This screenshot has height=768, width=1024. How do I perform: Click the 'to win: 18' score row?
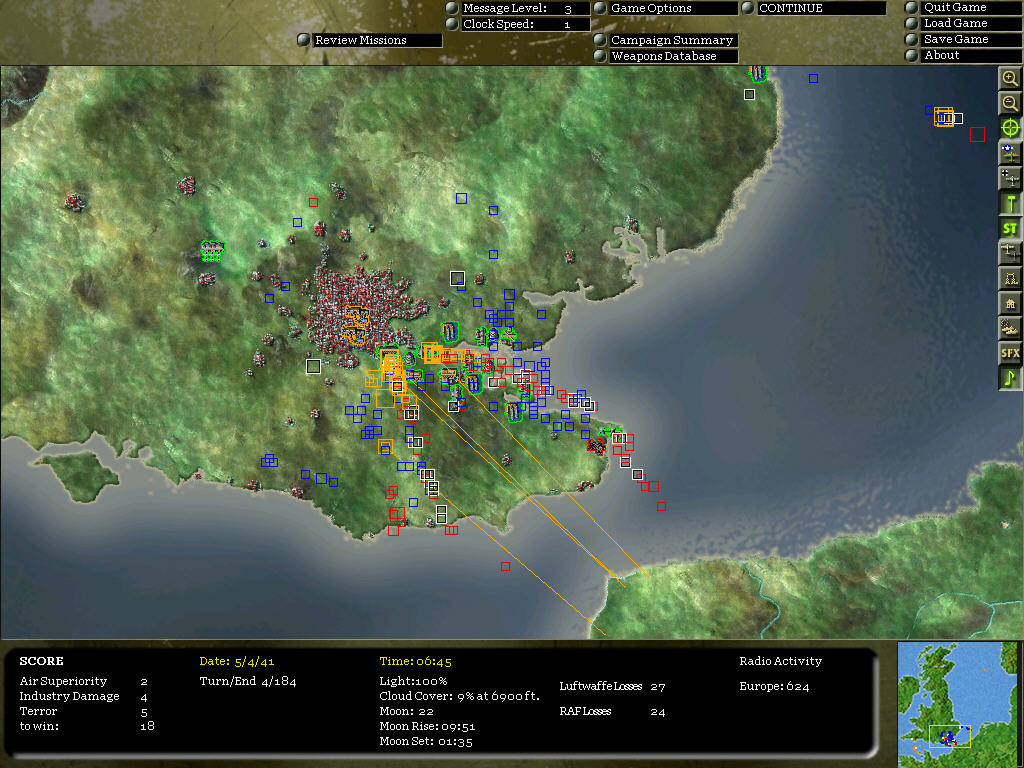[87, 726]
